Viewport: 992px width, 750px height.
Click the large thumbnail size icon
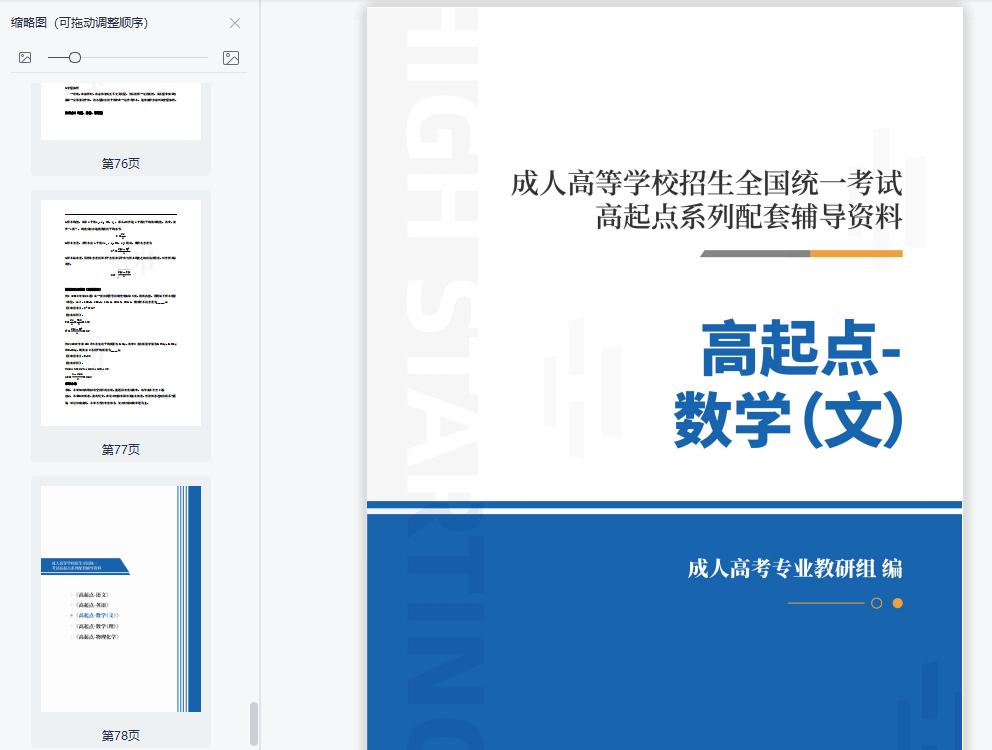(x=231, y=58)
